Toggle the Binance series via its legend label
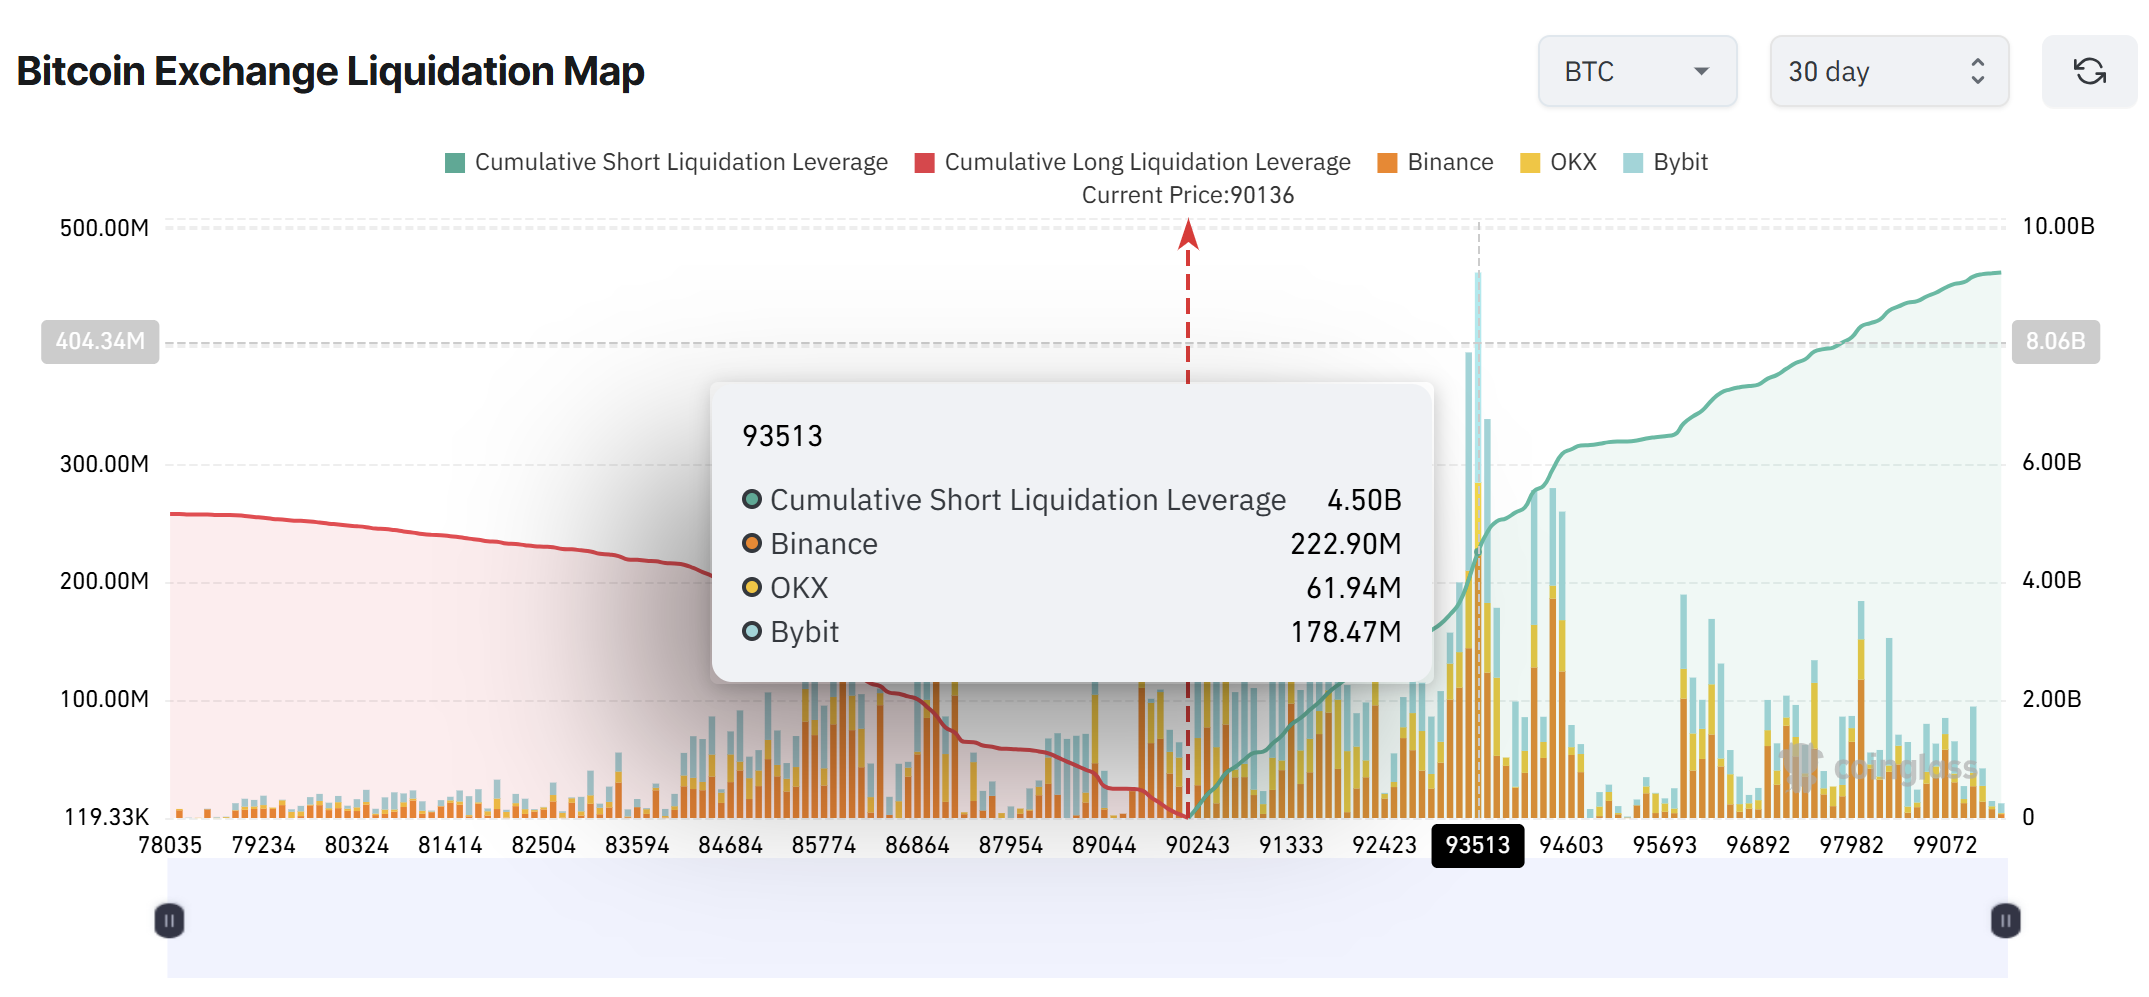2149x997 pixels. click(x=1450, y=161)
